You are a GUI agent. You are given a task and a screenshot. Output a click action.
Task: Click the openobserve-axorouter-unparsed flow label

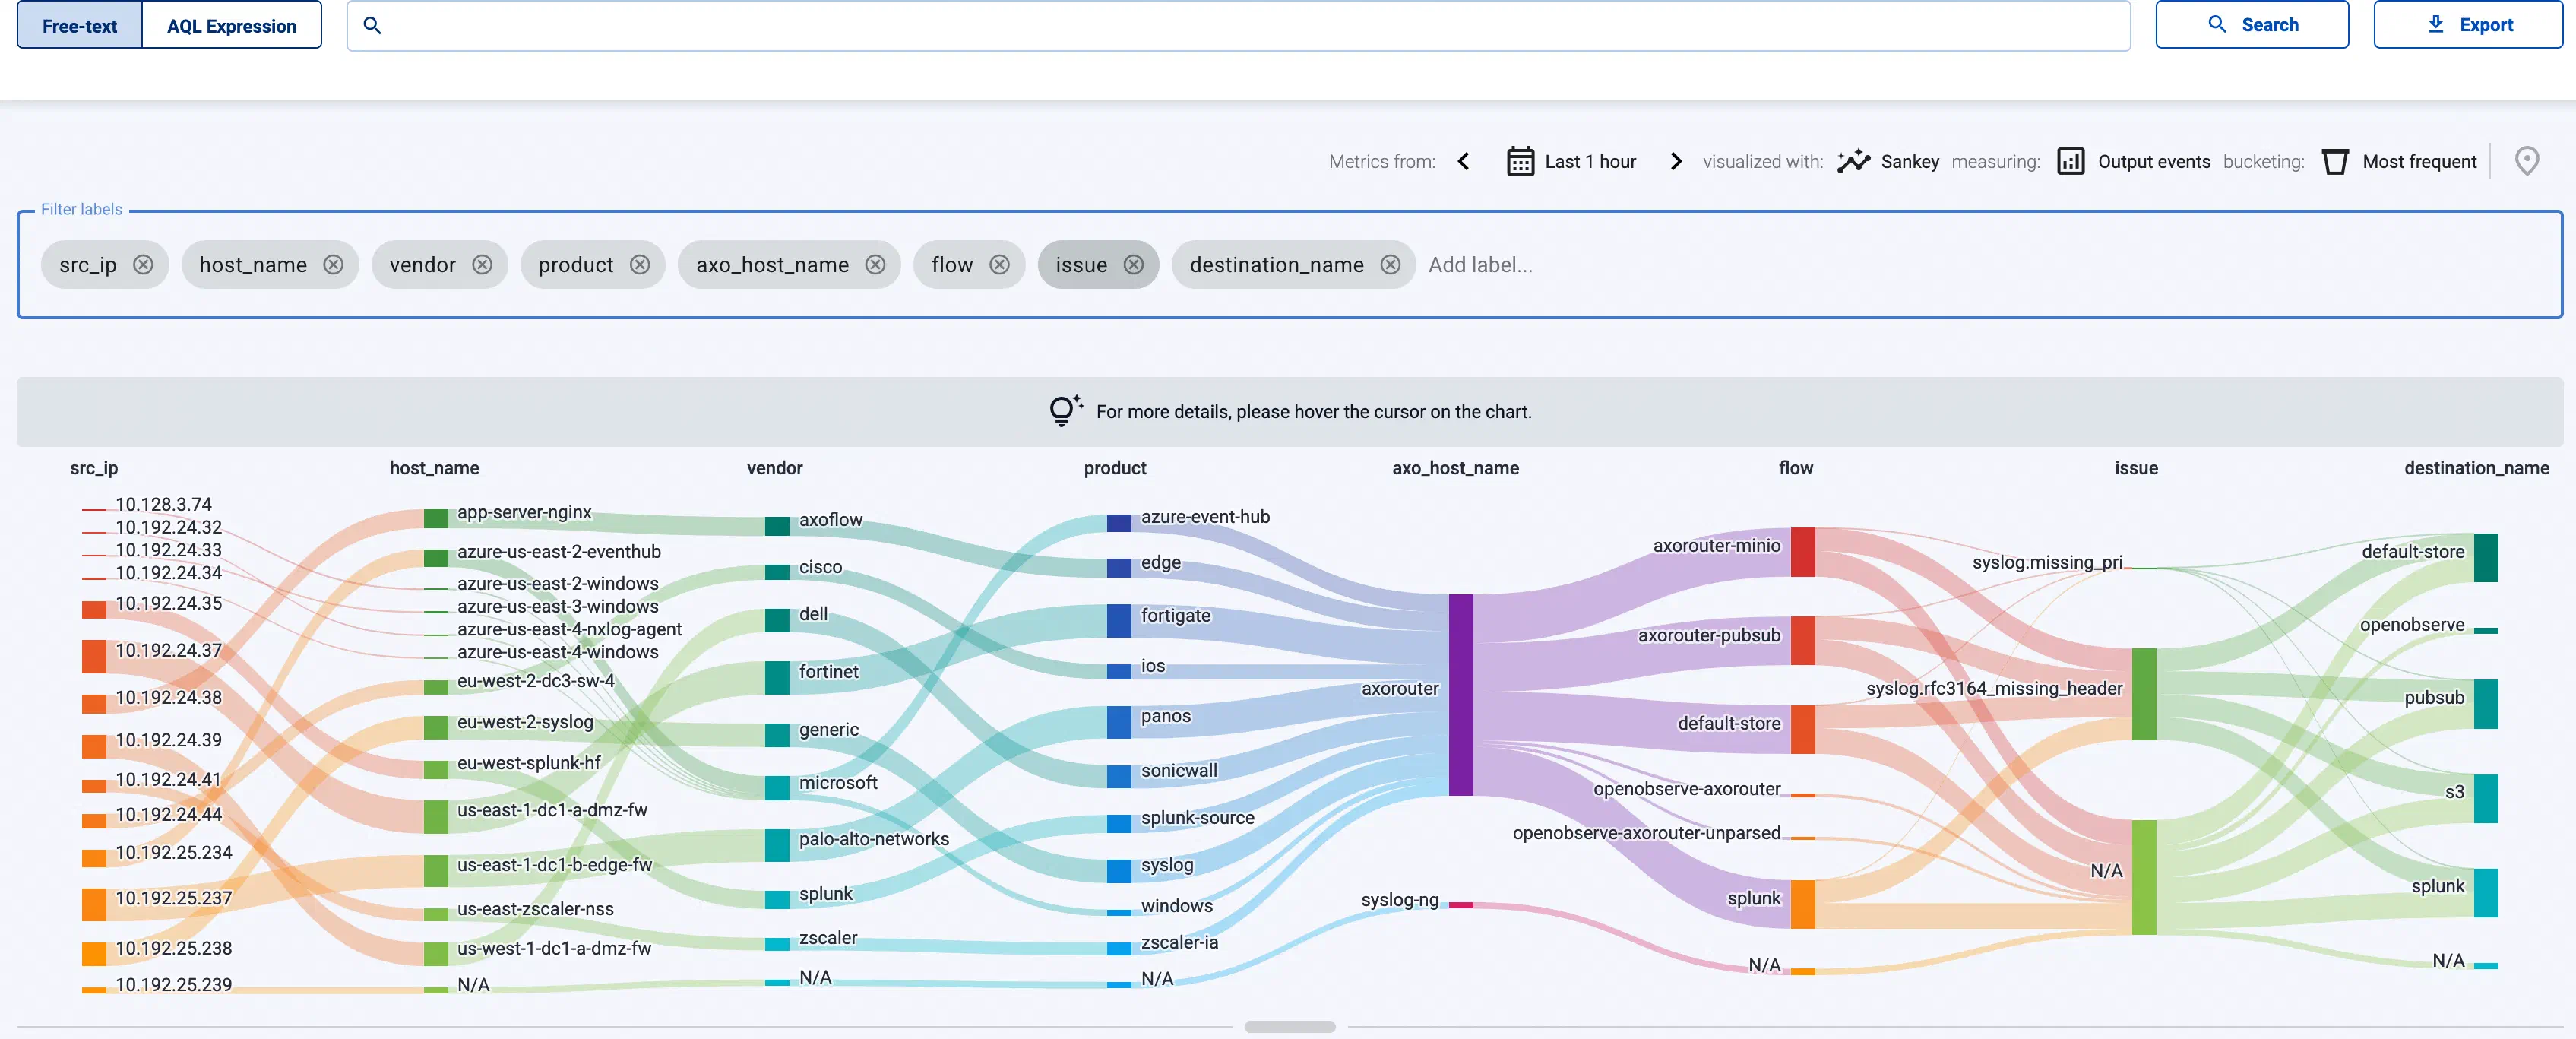[1646, 832]
